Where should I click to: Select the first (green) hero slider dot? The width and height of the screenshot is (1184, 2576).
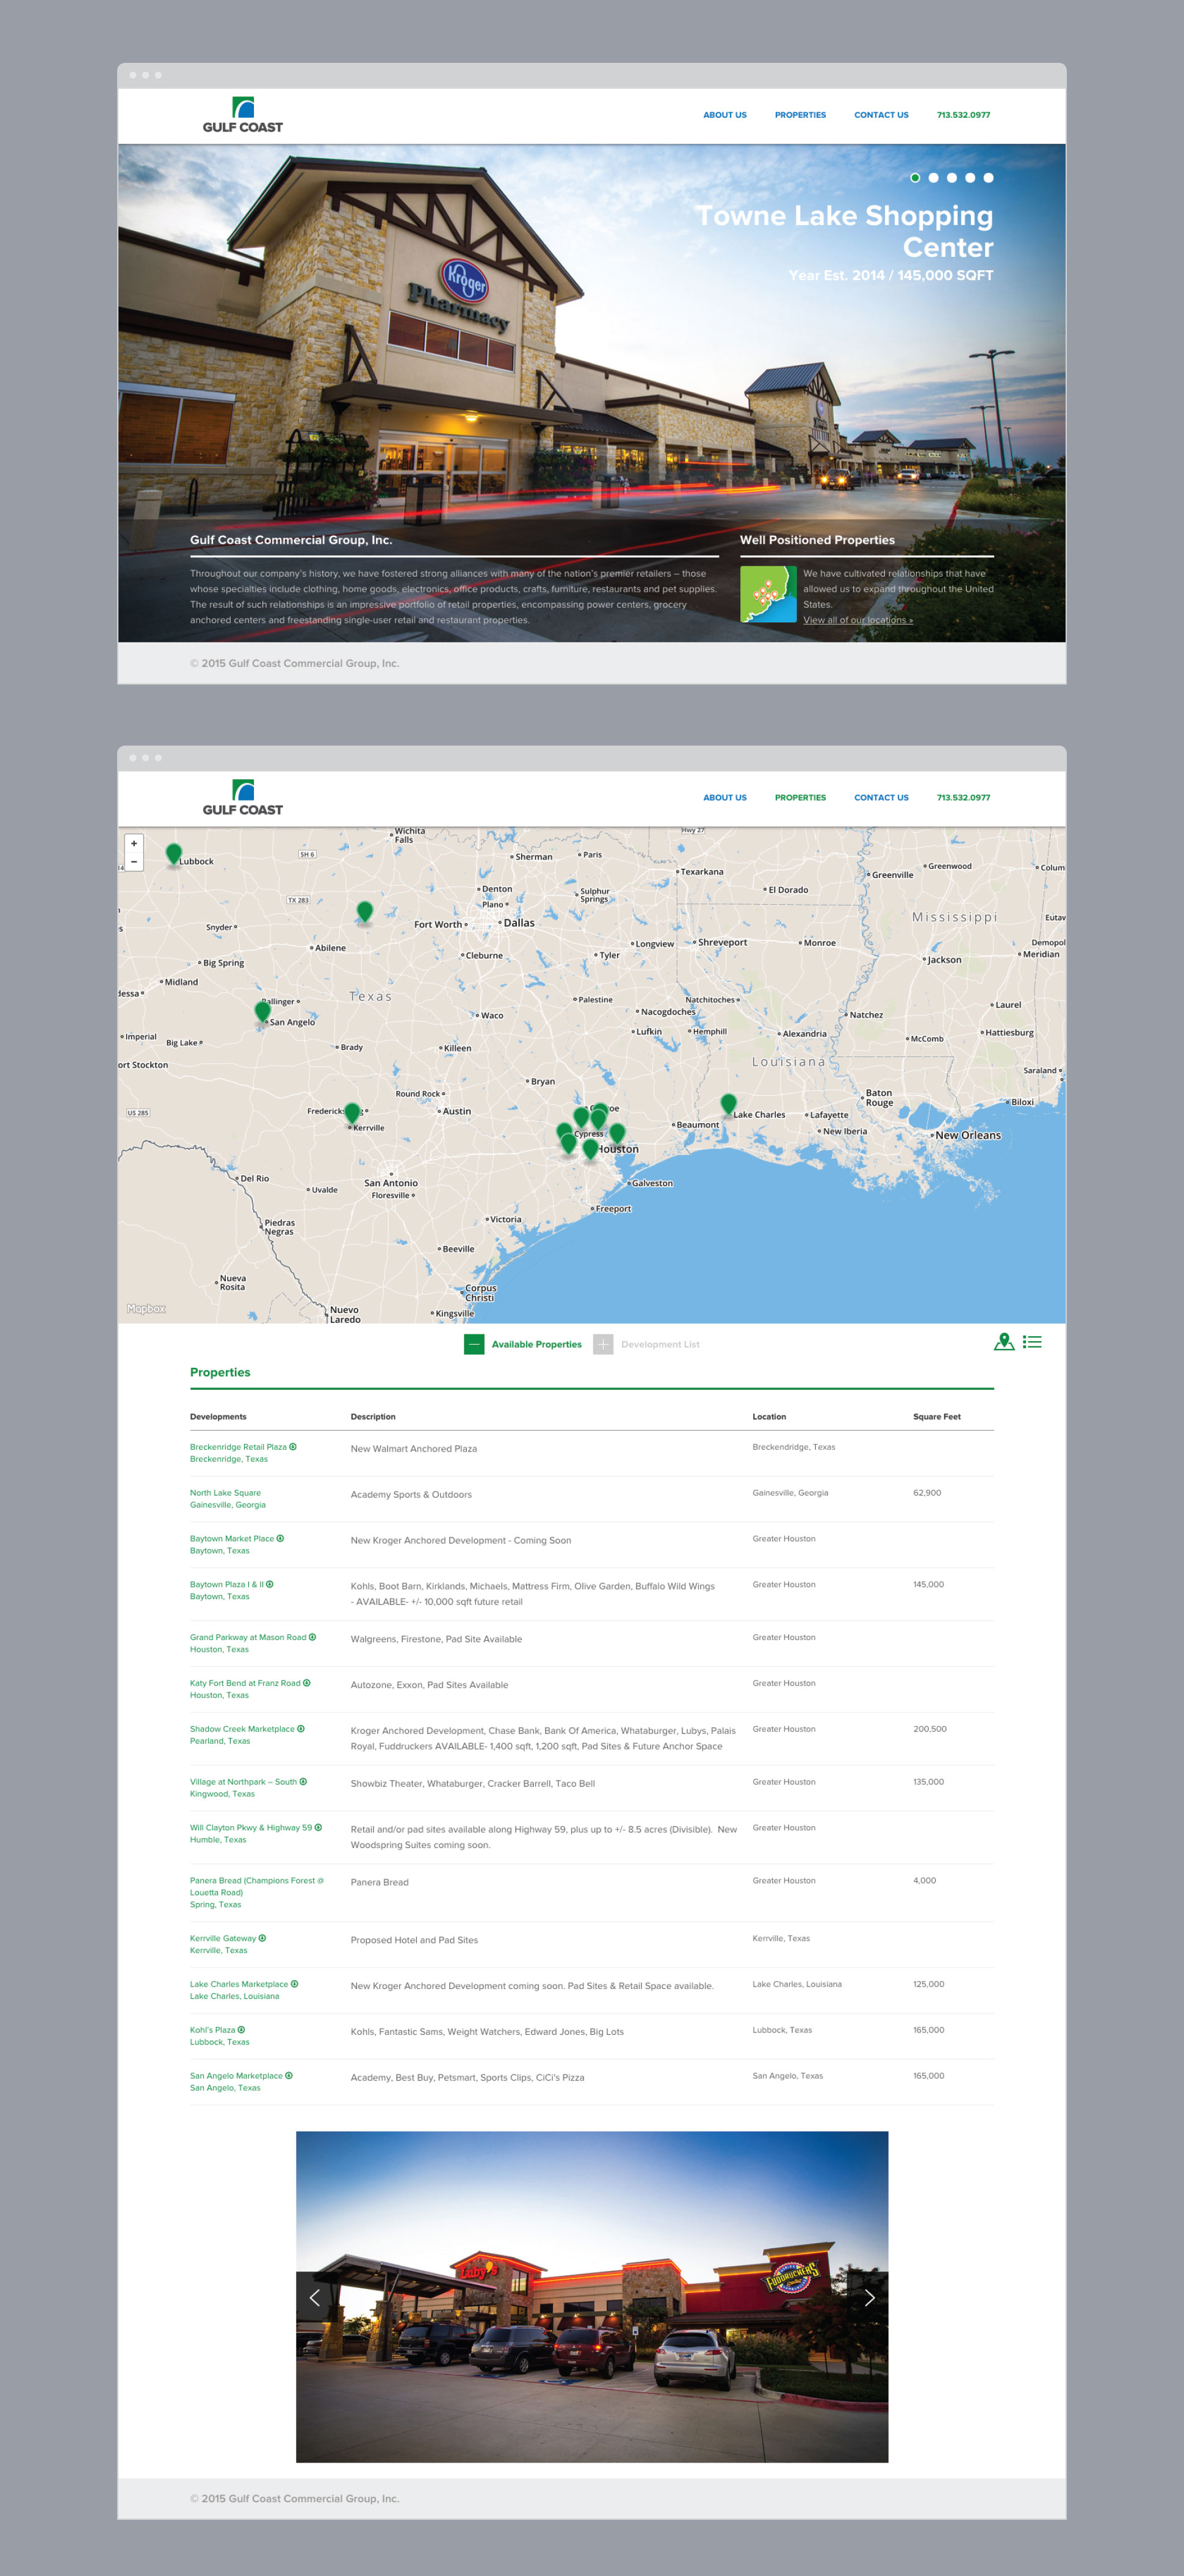pyautogui.click(x=915, y=178)
